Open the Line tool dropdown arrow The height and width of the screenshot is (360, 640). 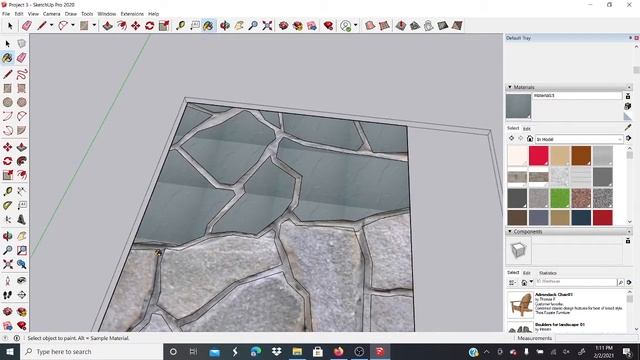[52, 25]
